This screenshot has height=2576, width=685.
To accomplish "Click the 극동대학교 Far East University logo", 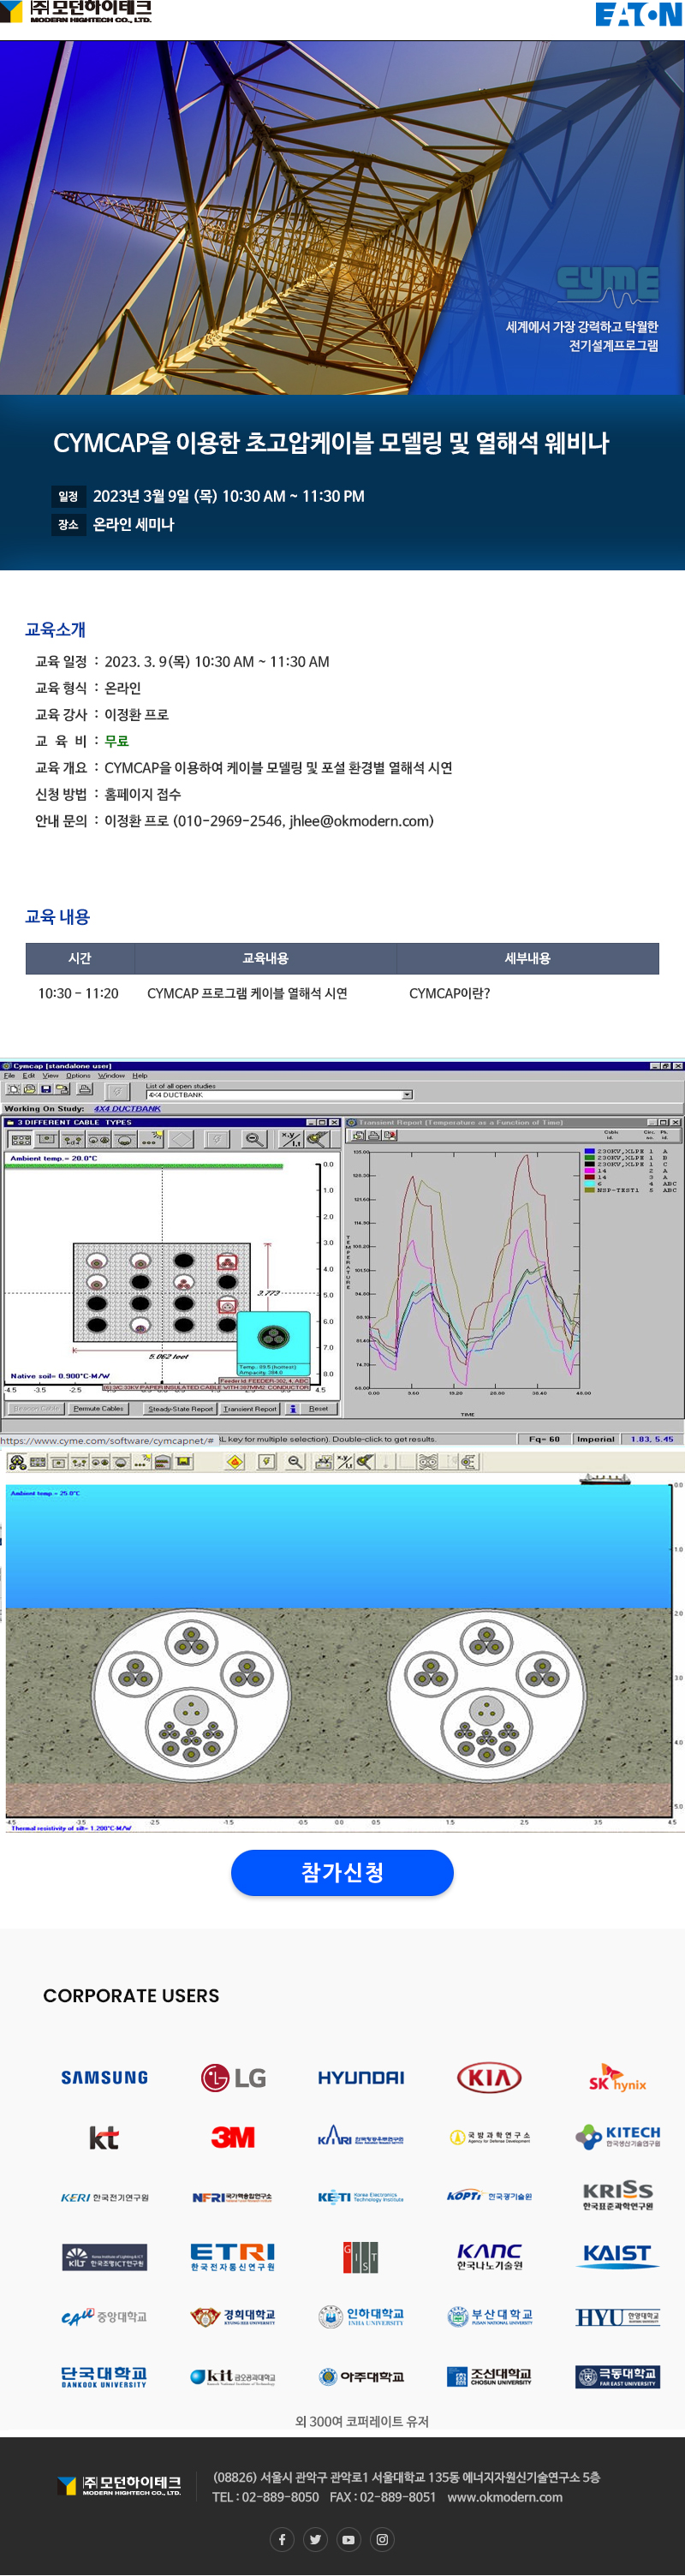I will click(x=617, y=2376).
